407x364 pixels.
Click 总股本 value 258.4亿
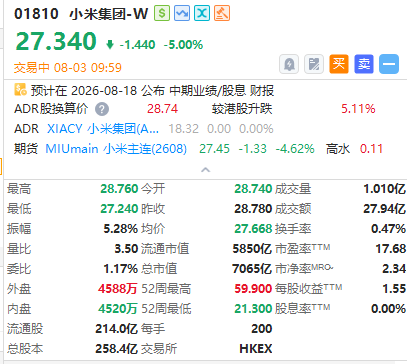click(x=116, y=349)
